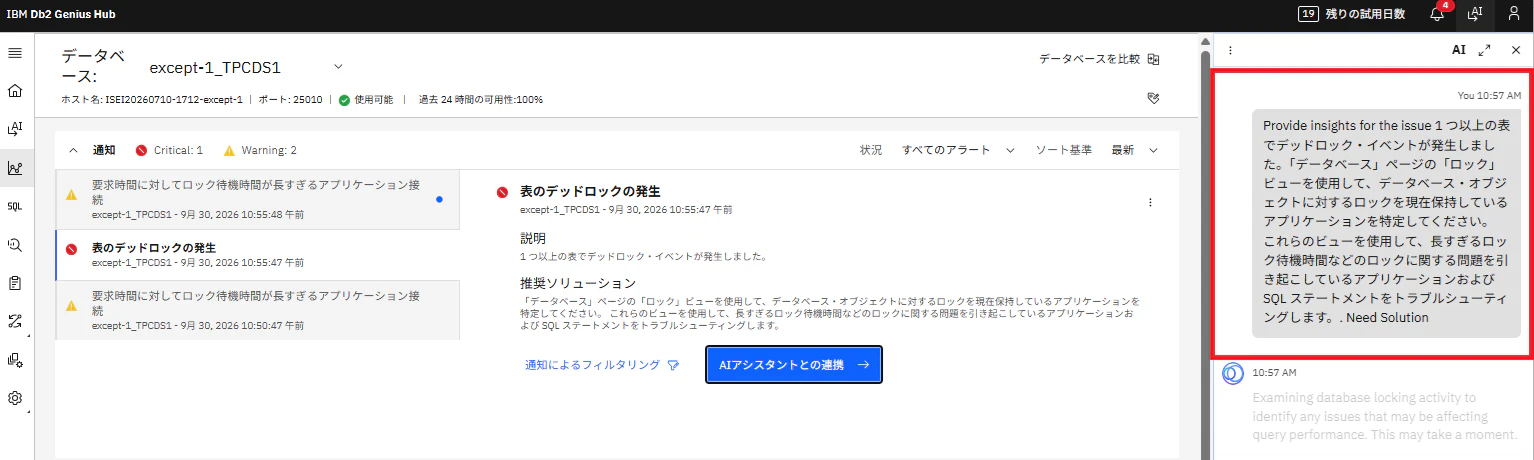1534x460 pixels.
Task: Open the AI panel overflow menu
Action: click(1230, 50)
